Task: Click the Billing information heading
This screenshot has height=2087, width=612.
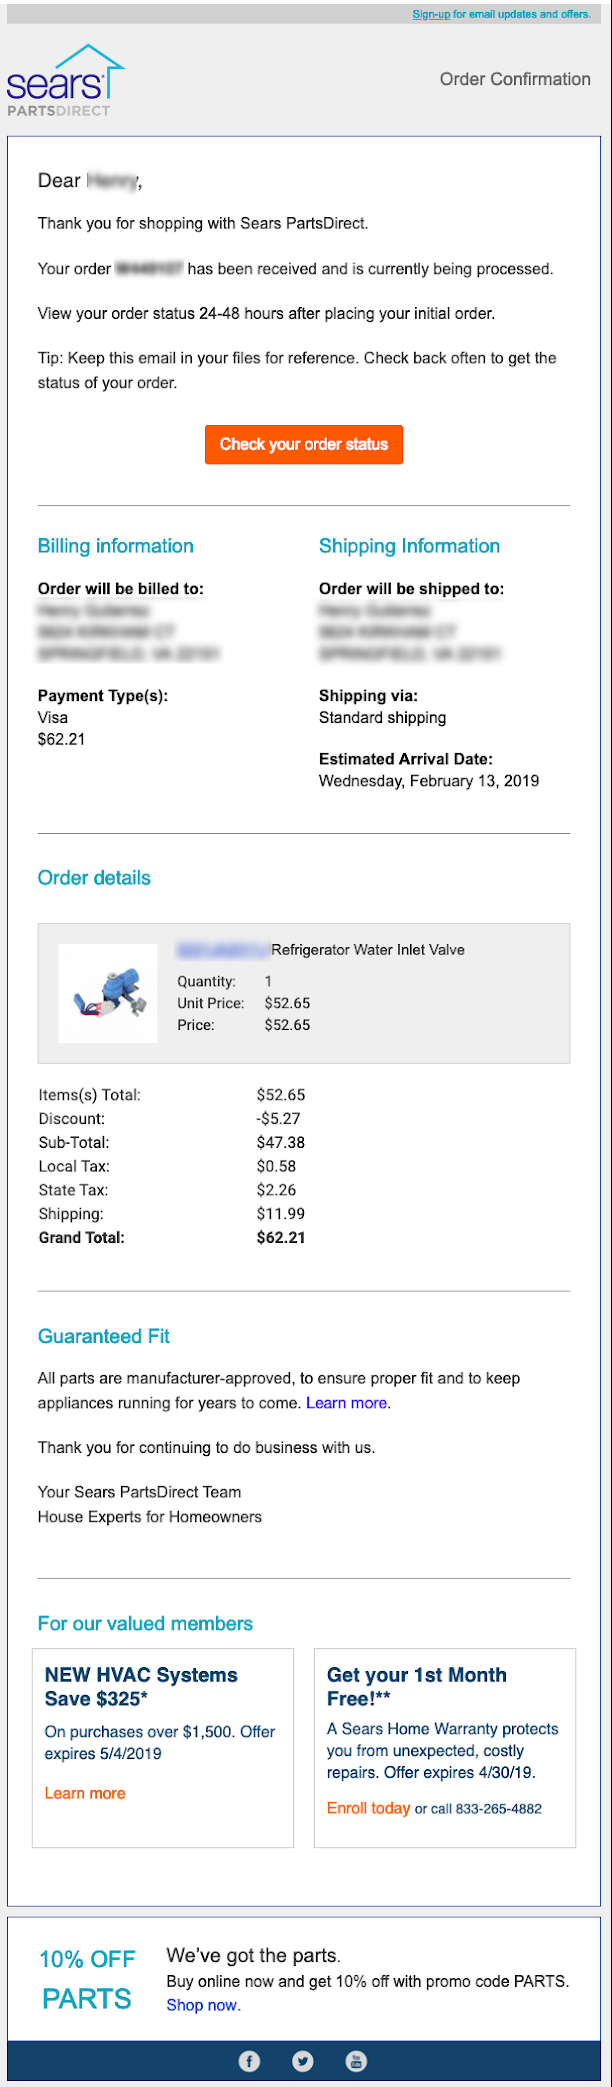Action: [x=116, y=546]
